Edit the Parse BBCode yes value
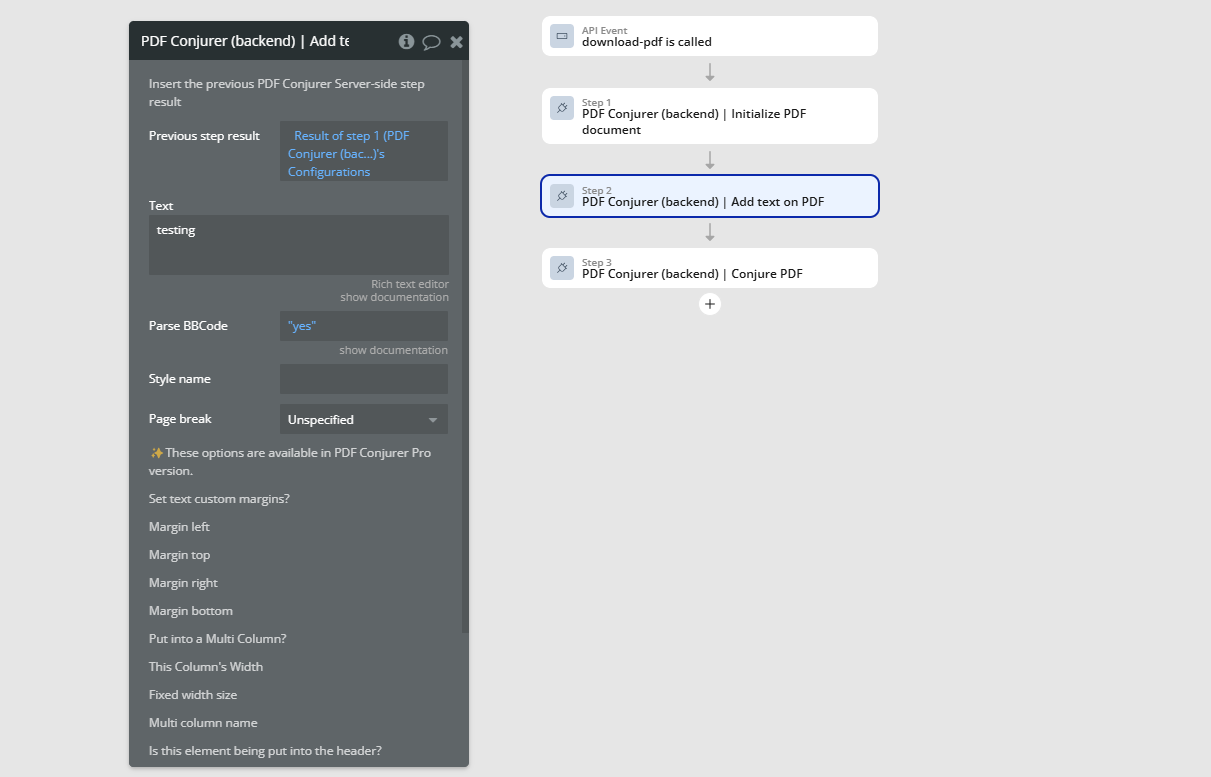This screenshot has width=1211, height=777. click(364, 326)
